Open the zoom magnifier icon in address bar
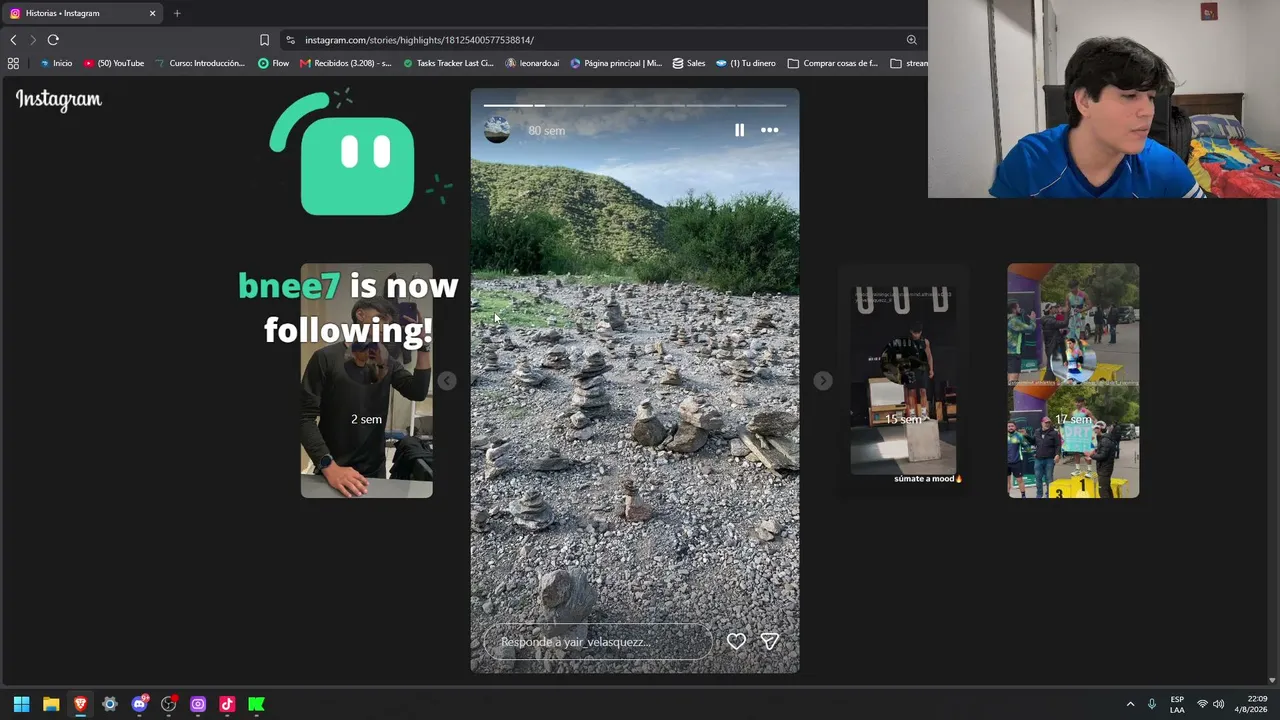1280x720 pixels. pos(911,40)
